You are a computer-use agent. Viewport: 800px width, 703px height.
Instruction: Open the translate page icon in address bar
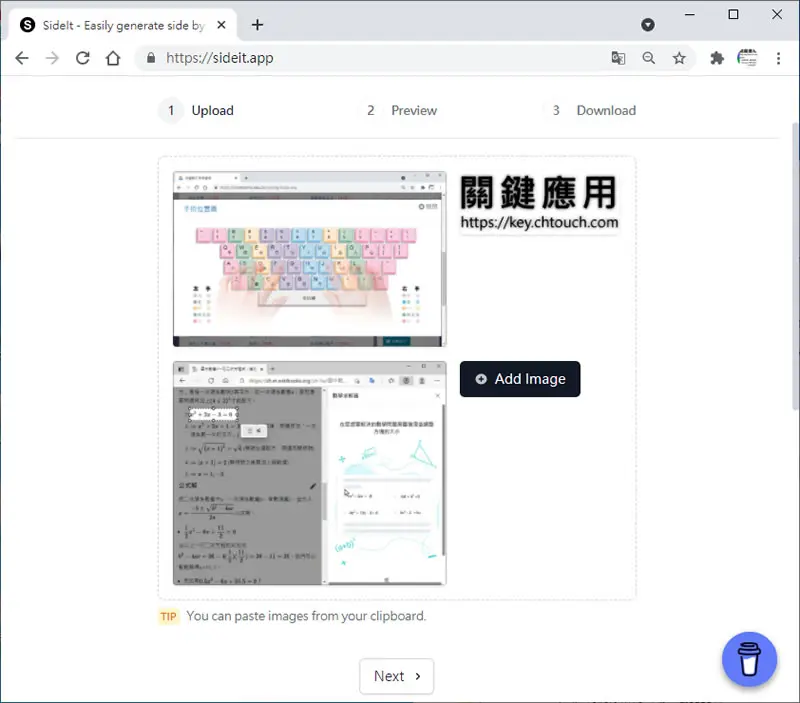[618, 58]
